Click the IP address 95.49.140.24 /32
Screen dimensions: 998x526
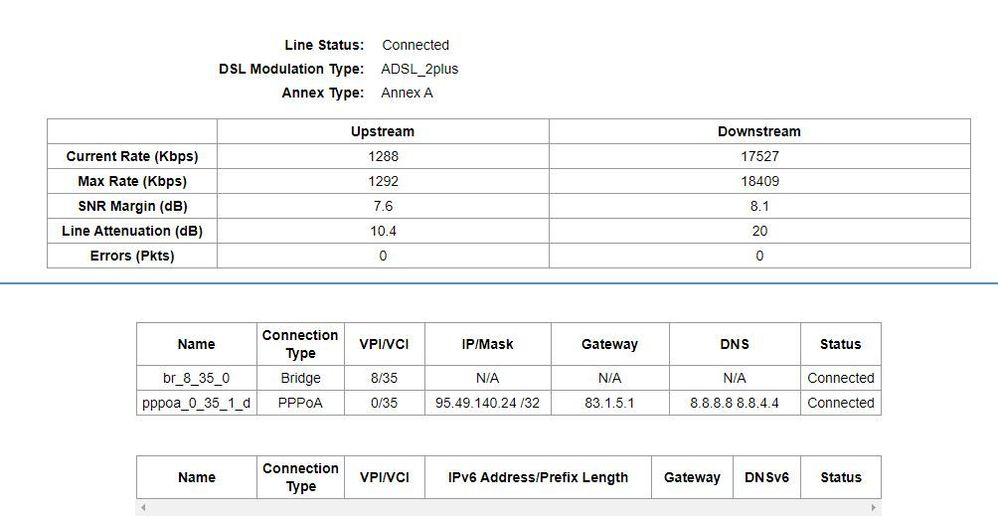pos(487,403)
